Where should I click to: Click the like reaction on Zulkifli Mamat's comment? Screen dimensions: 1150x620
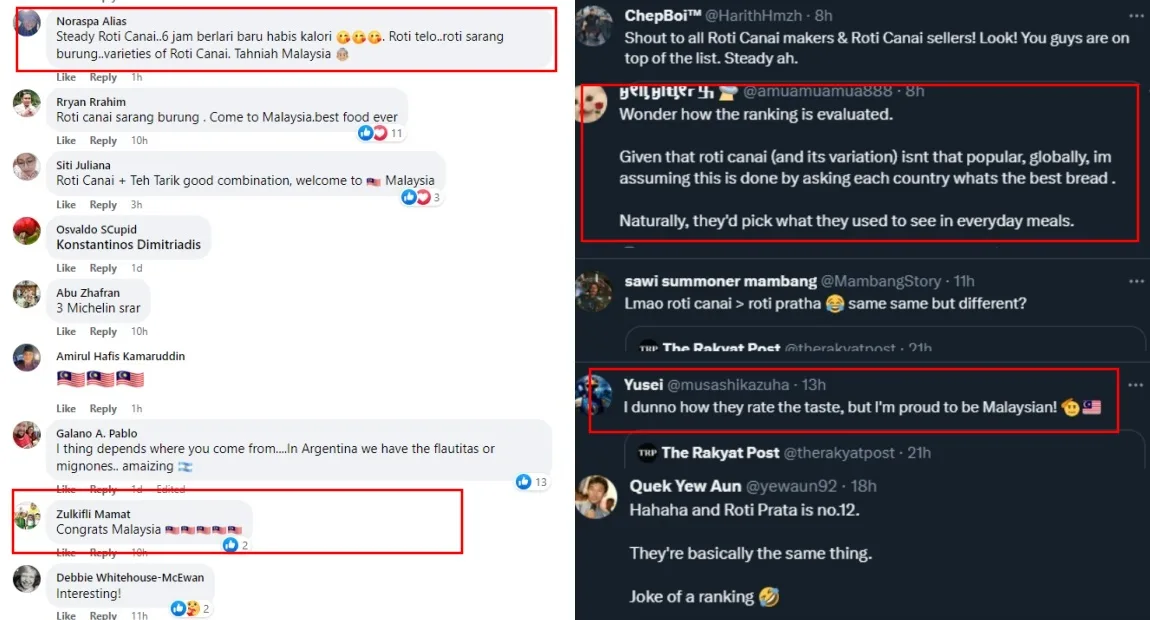tap(231, 545)
